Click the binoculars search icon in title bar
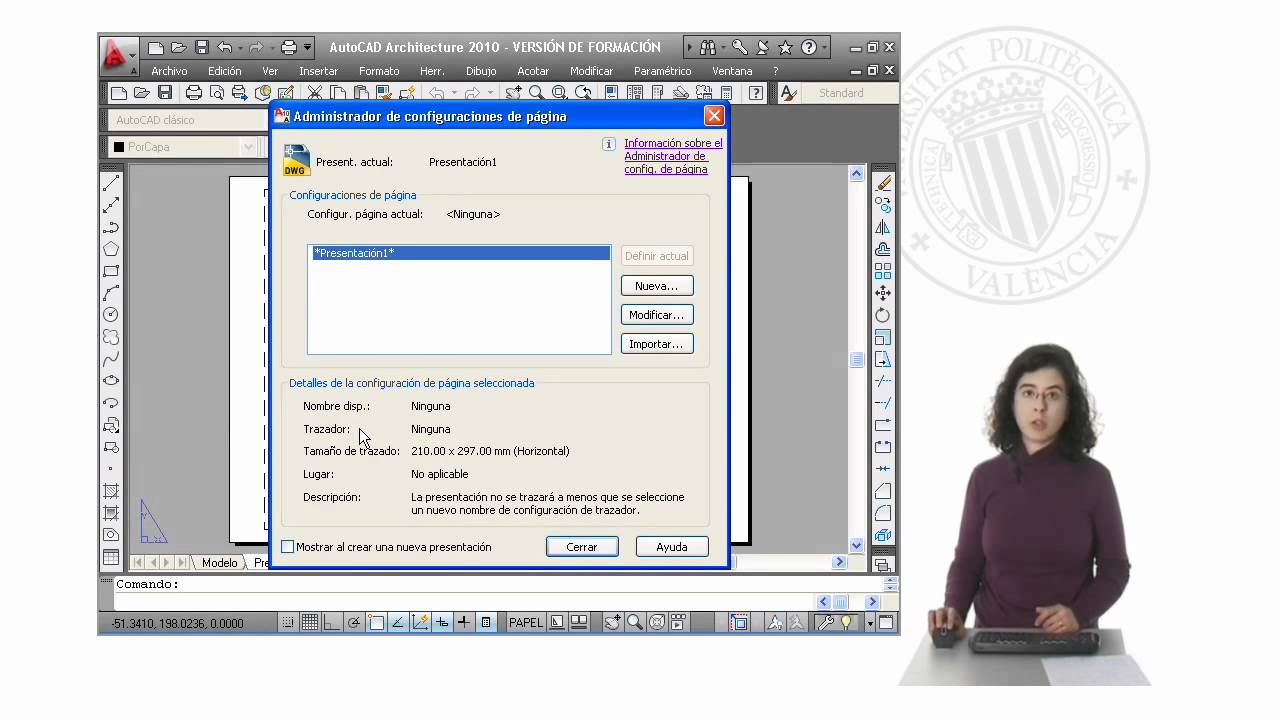This screenshot has width=1280, height=720. (x=708, y=47)
